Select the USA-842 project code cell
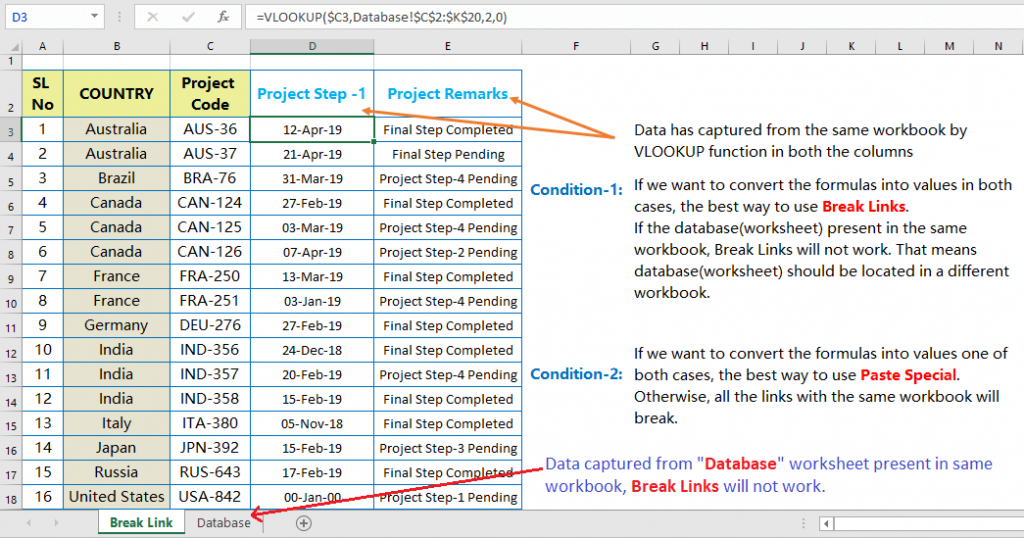Screen dimensions: 1024x538 coord(210,497)
